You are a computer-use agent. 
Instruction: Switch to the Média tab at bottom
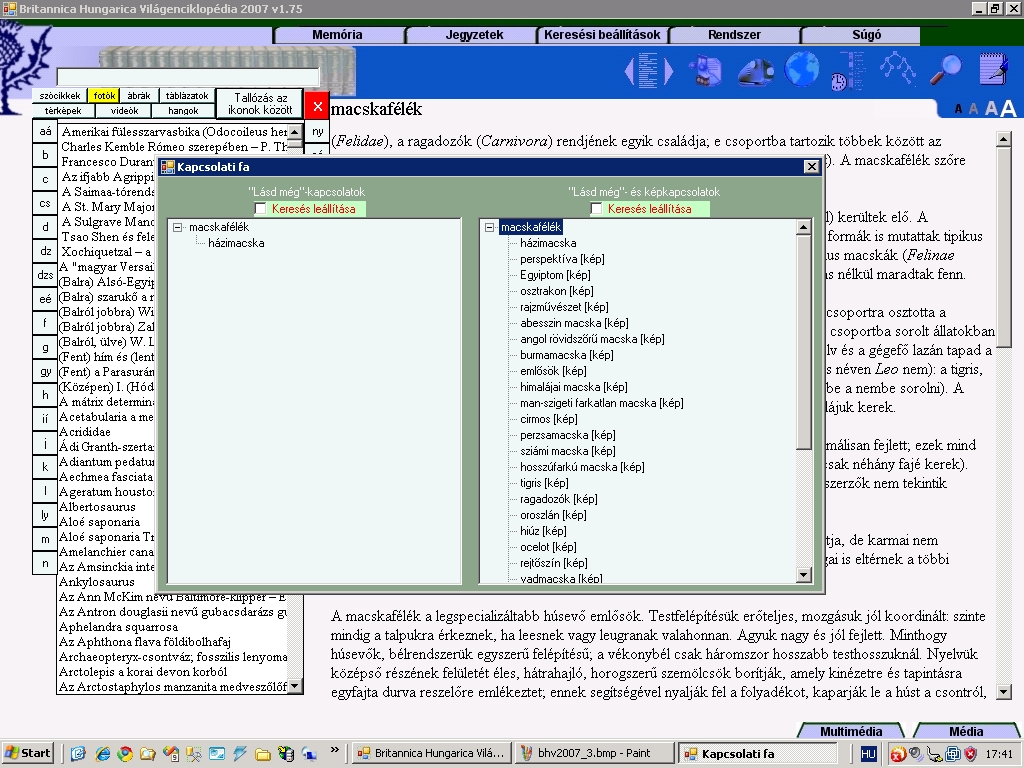966,731
